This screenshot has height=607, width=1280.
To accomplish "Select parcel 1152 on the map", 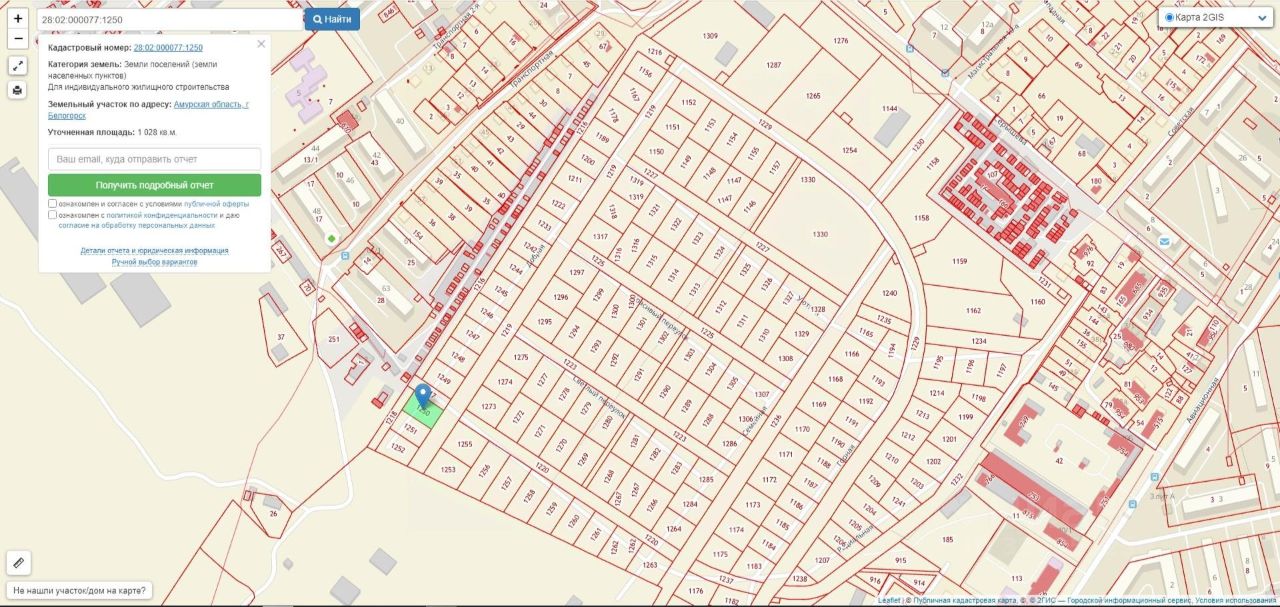I will [688, 102].
